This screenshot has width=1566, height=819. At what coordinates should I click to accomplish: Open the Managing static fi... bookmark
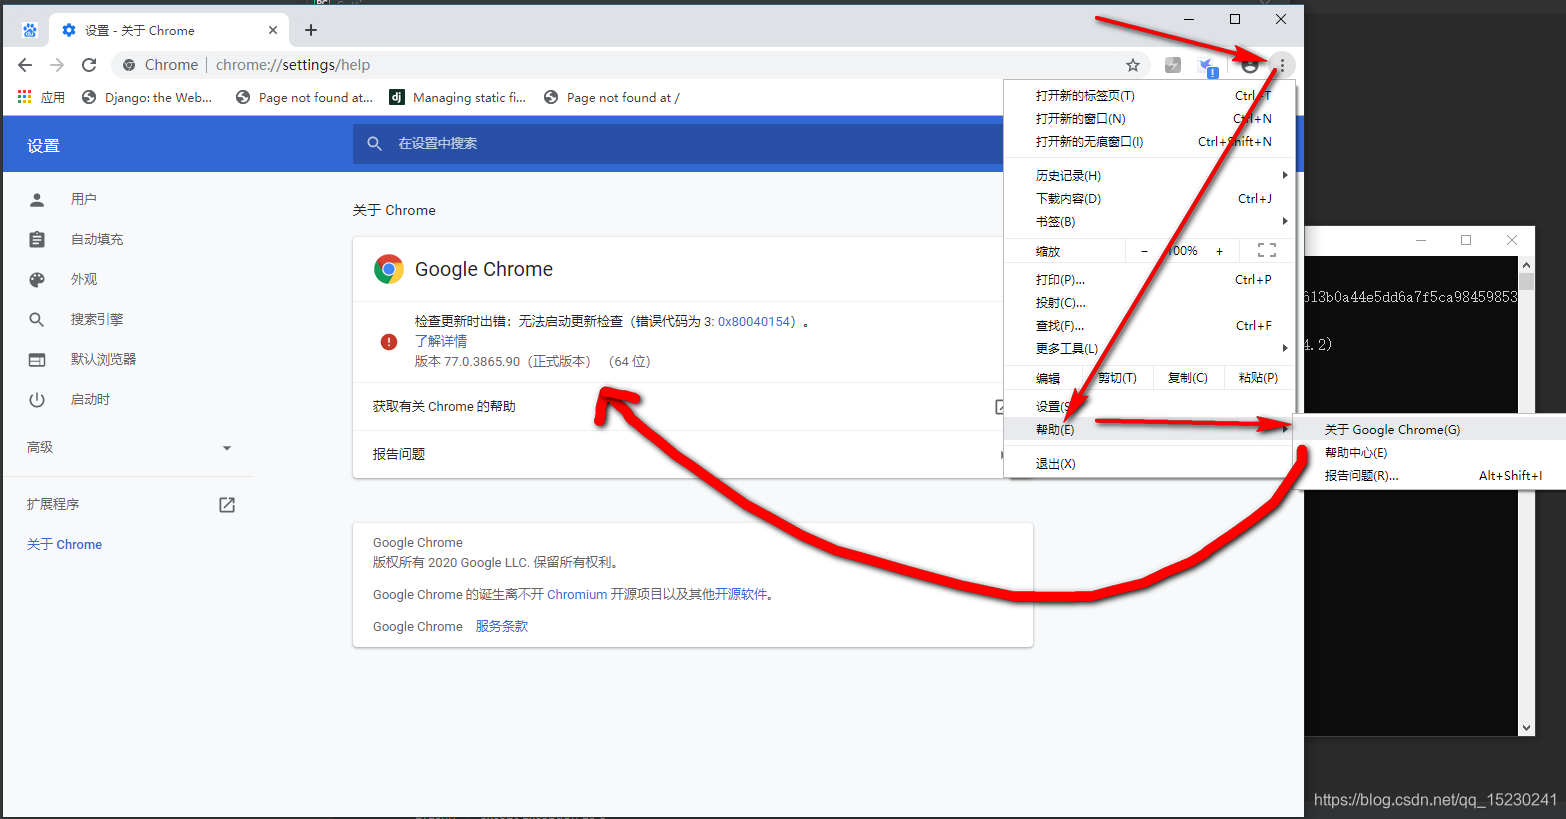[x=458, y=97]
